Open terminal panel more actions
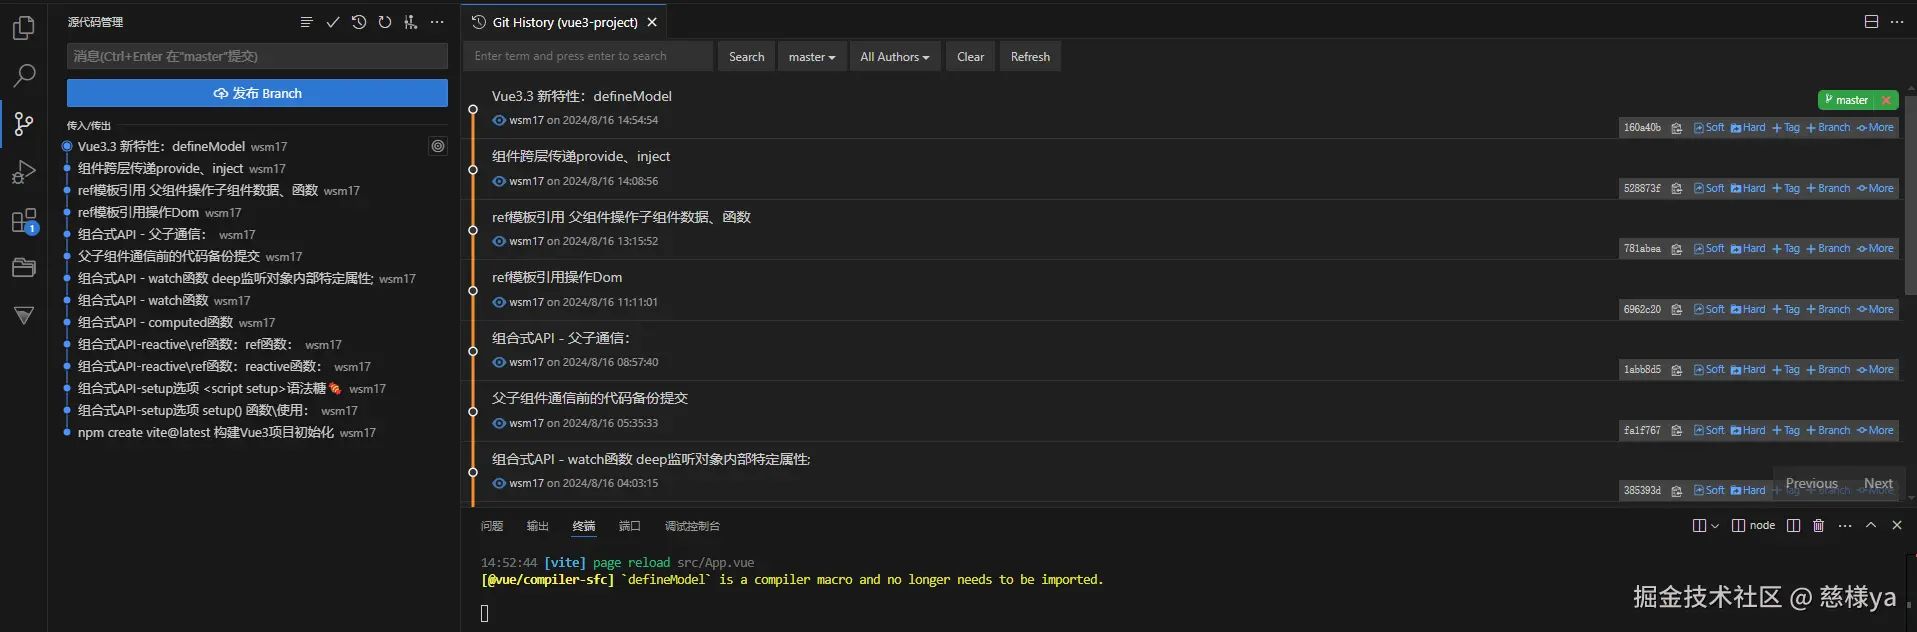Image resolution: width=1917 pixels, height=632 pixels. [x=1845, y=526]
